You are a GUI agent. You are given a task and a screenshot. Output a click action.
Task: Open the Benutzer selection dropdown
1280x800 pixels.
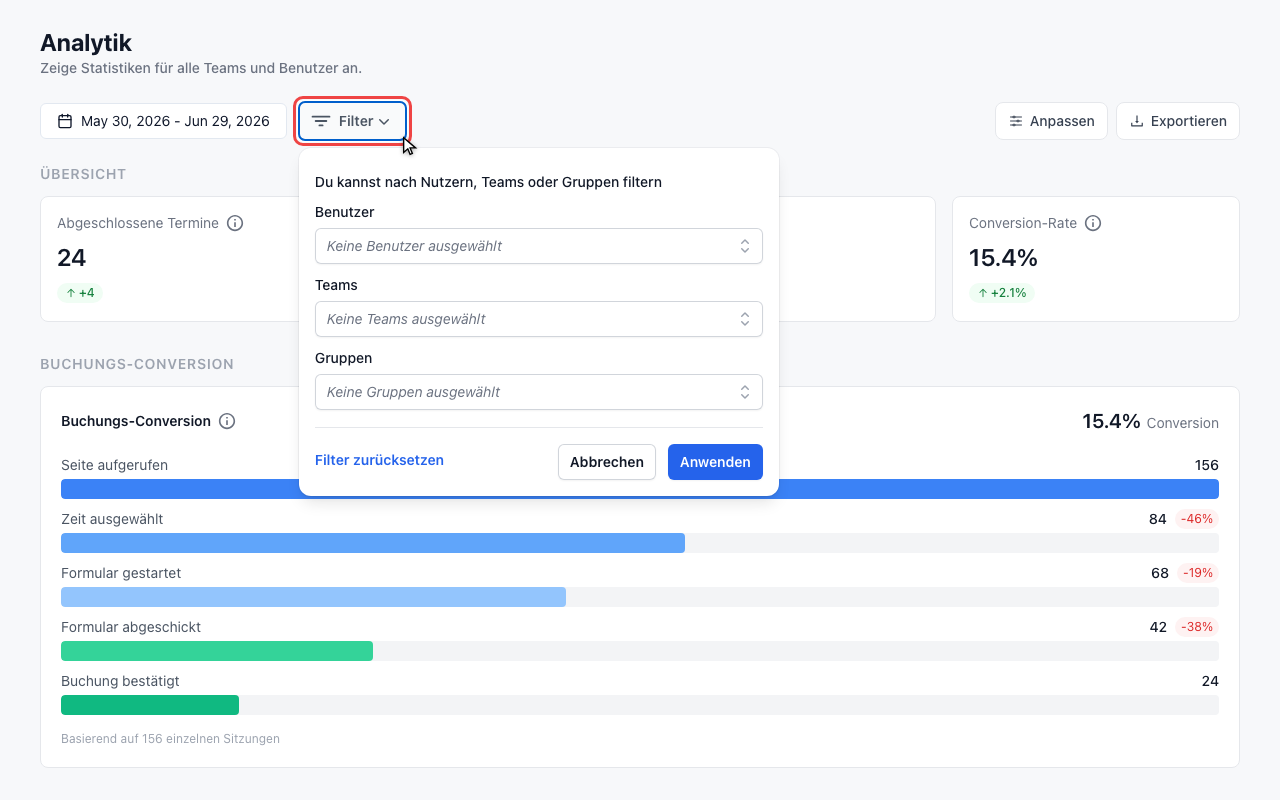tap(539, 246)
